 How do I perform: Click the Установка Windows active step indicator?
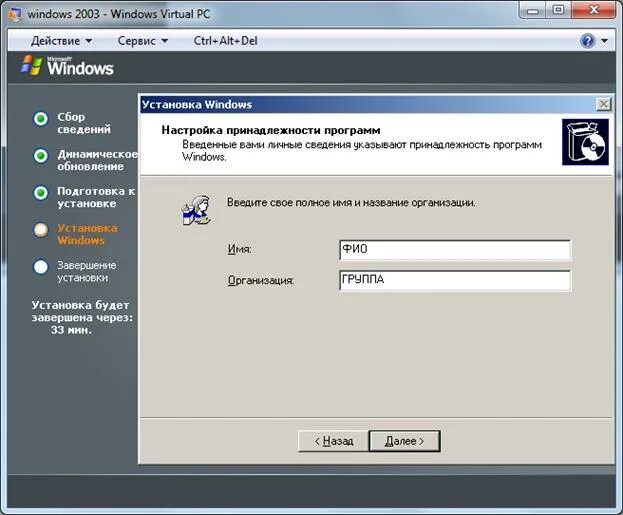(x=41, y=230)
